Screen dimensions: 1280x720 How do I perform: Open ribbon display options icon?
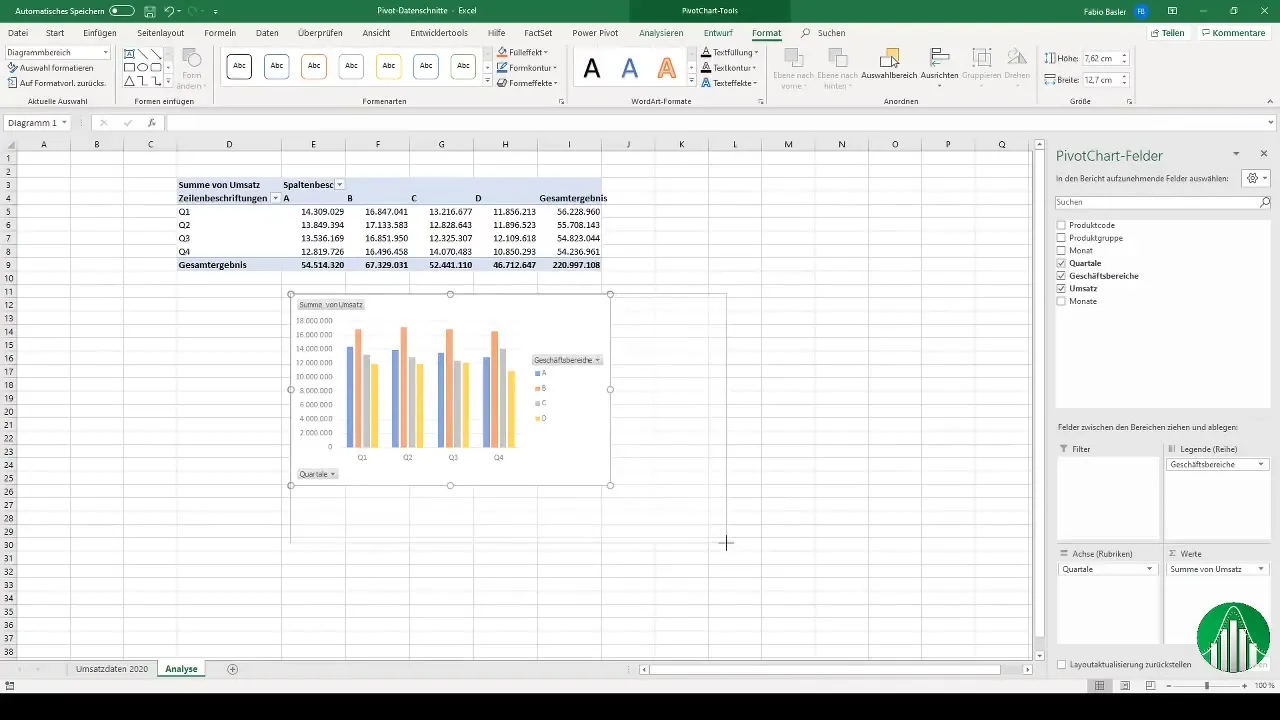tap(1174, 11)
